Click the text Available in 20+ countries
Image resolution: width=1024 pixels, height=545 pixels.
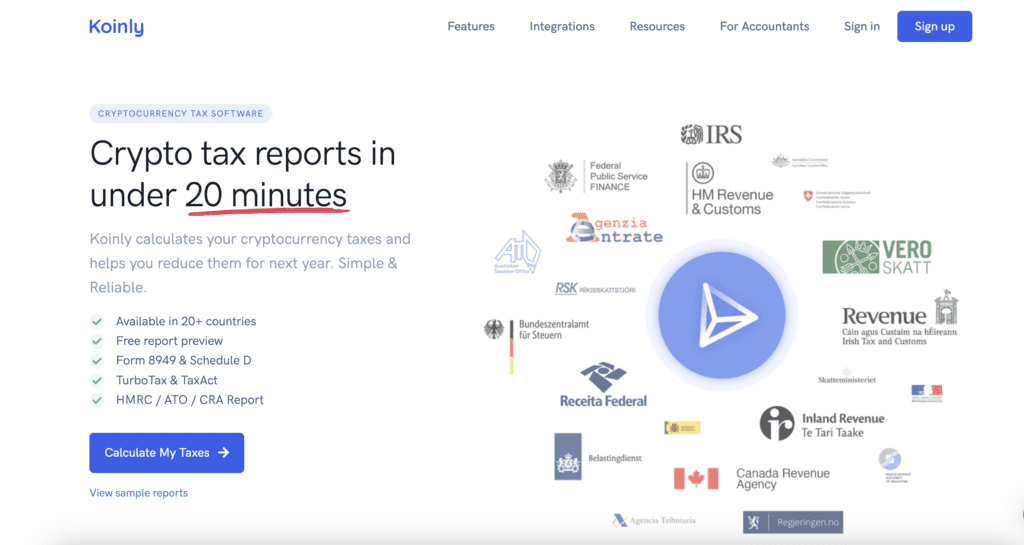(x=186, y=321)
